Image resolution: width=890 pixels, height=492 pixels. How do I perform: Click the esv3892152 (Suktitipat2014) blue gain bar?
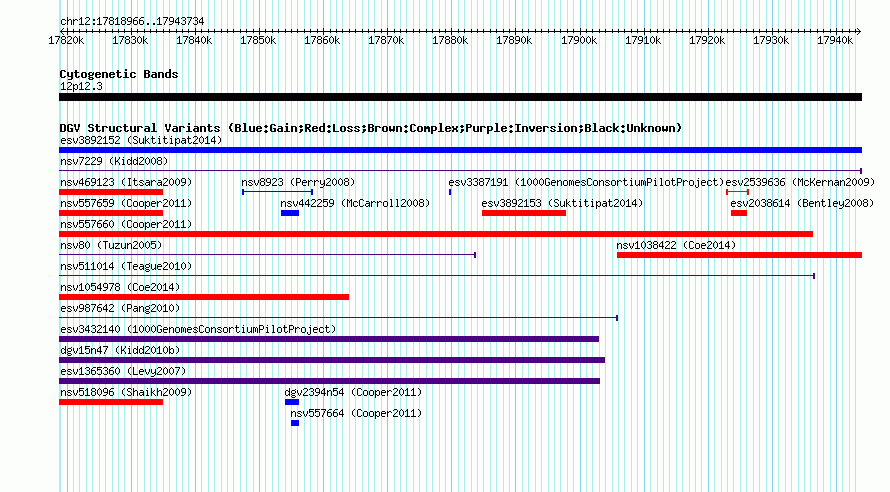tap(460, 150)
